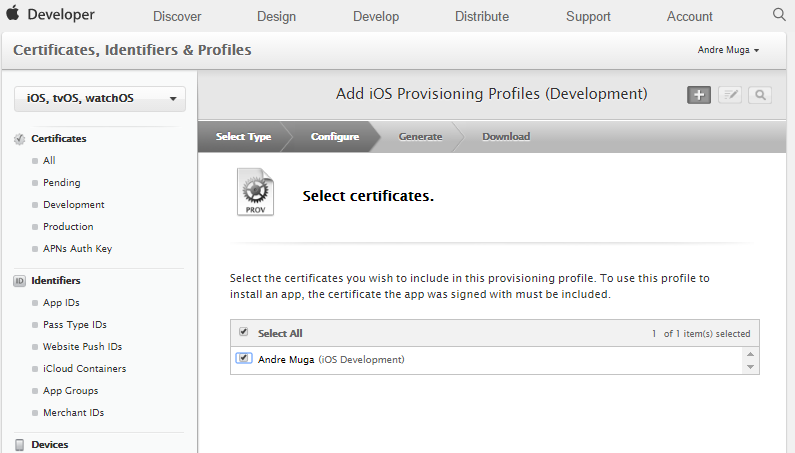This screenshot has width=795, height=453.
Task: Open the iOS, tvOS, watchOS platform dropdown
Action: 100,98
